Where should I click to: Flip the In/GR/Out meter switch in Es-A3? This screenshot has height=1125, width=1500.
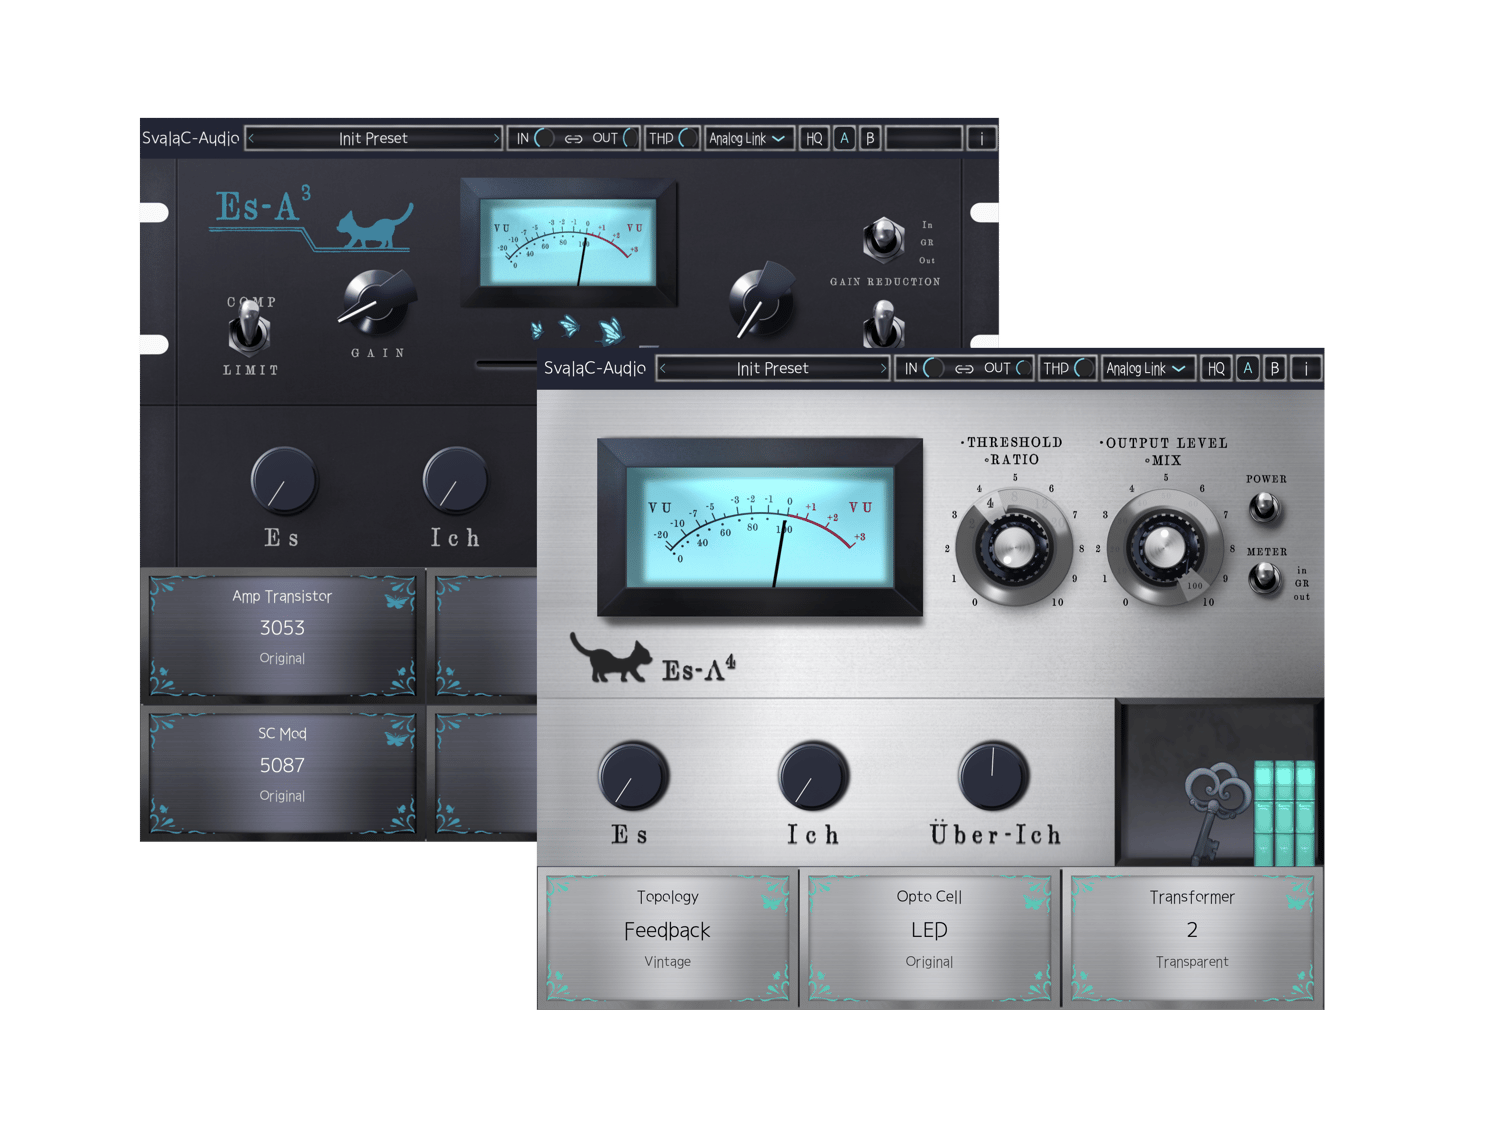883,239
